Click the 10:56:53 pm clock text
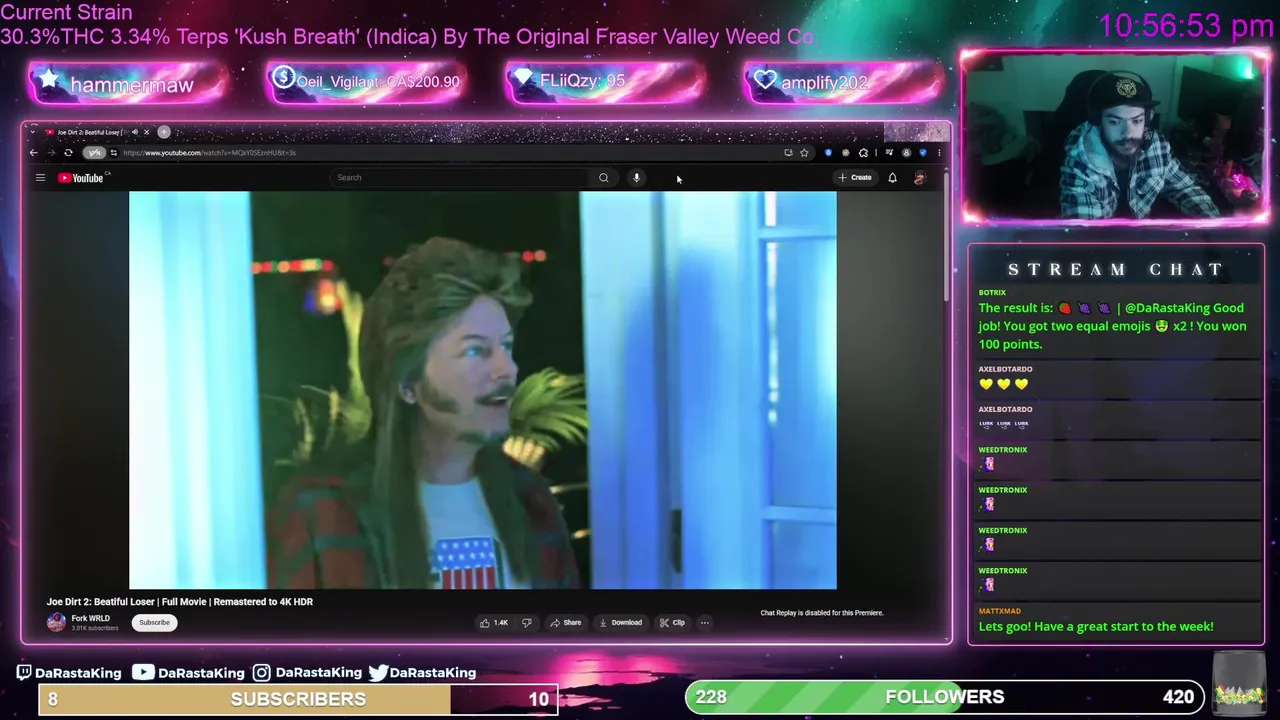The image size is (1280, 720). click(x=1185, y=26)
